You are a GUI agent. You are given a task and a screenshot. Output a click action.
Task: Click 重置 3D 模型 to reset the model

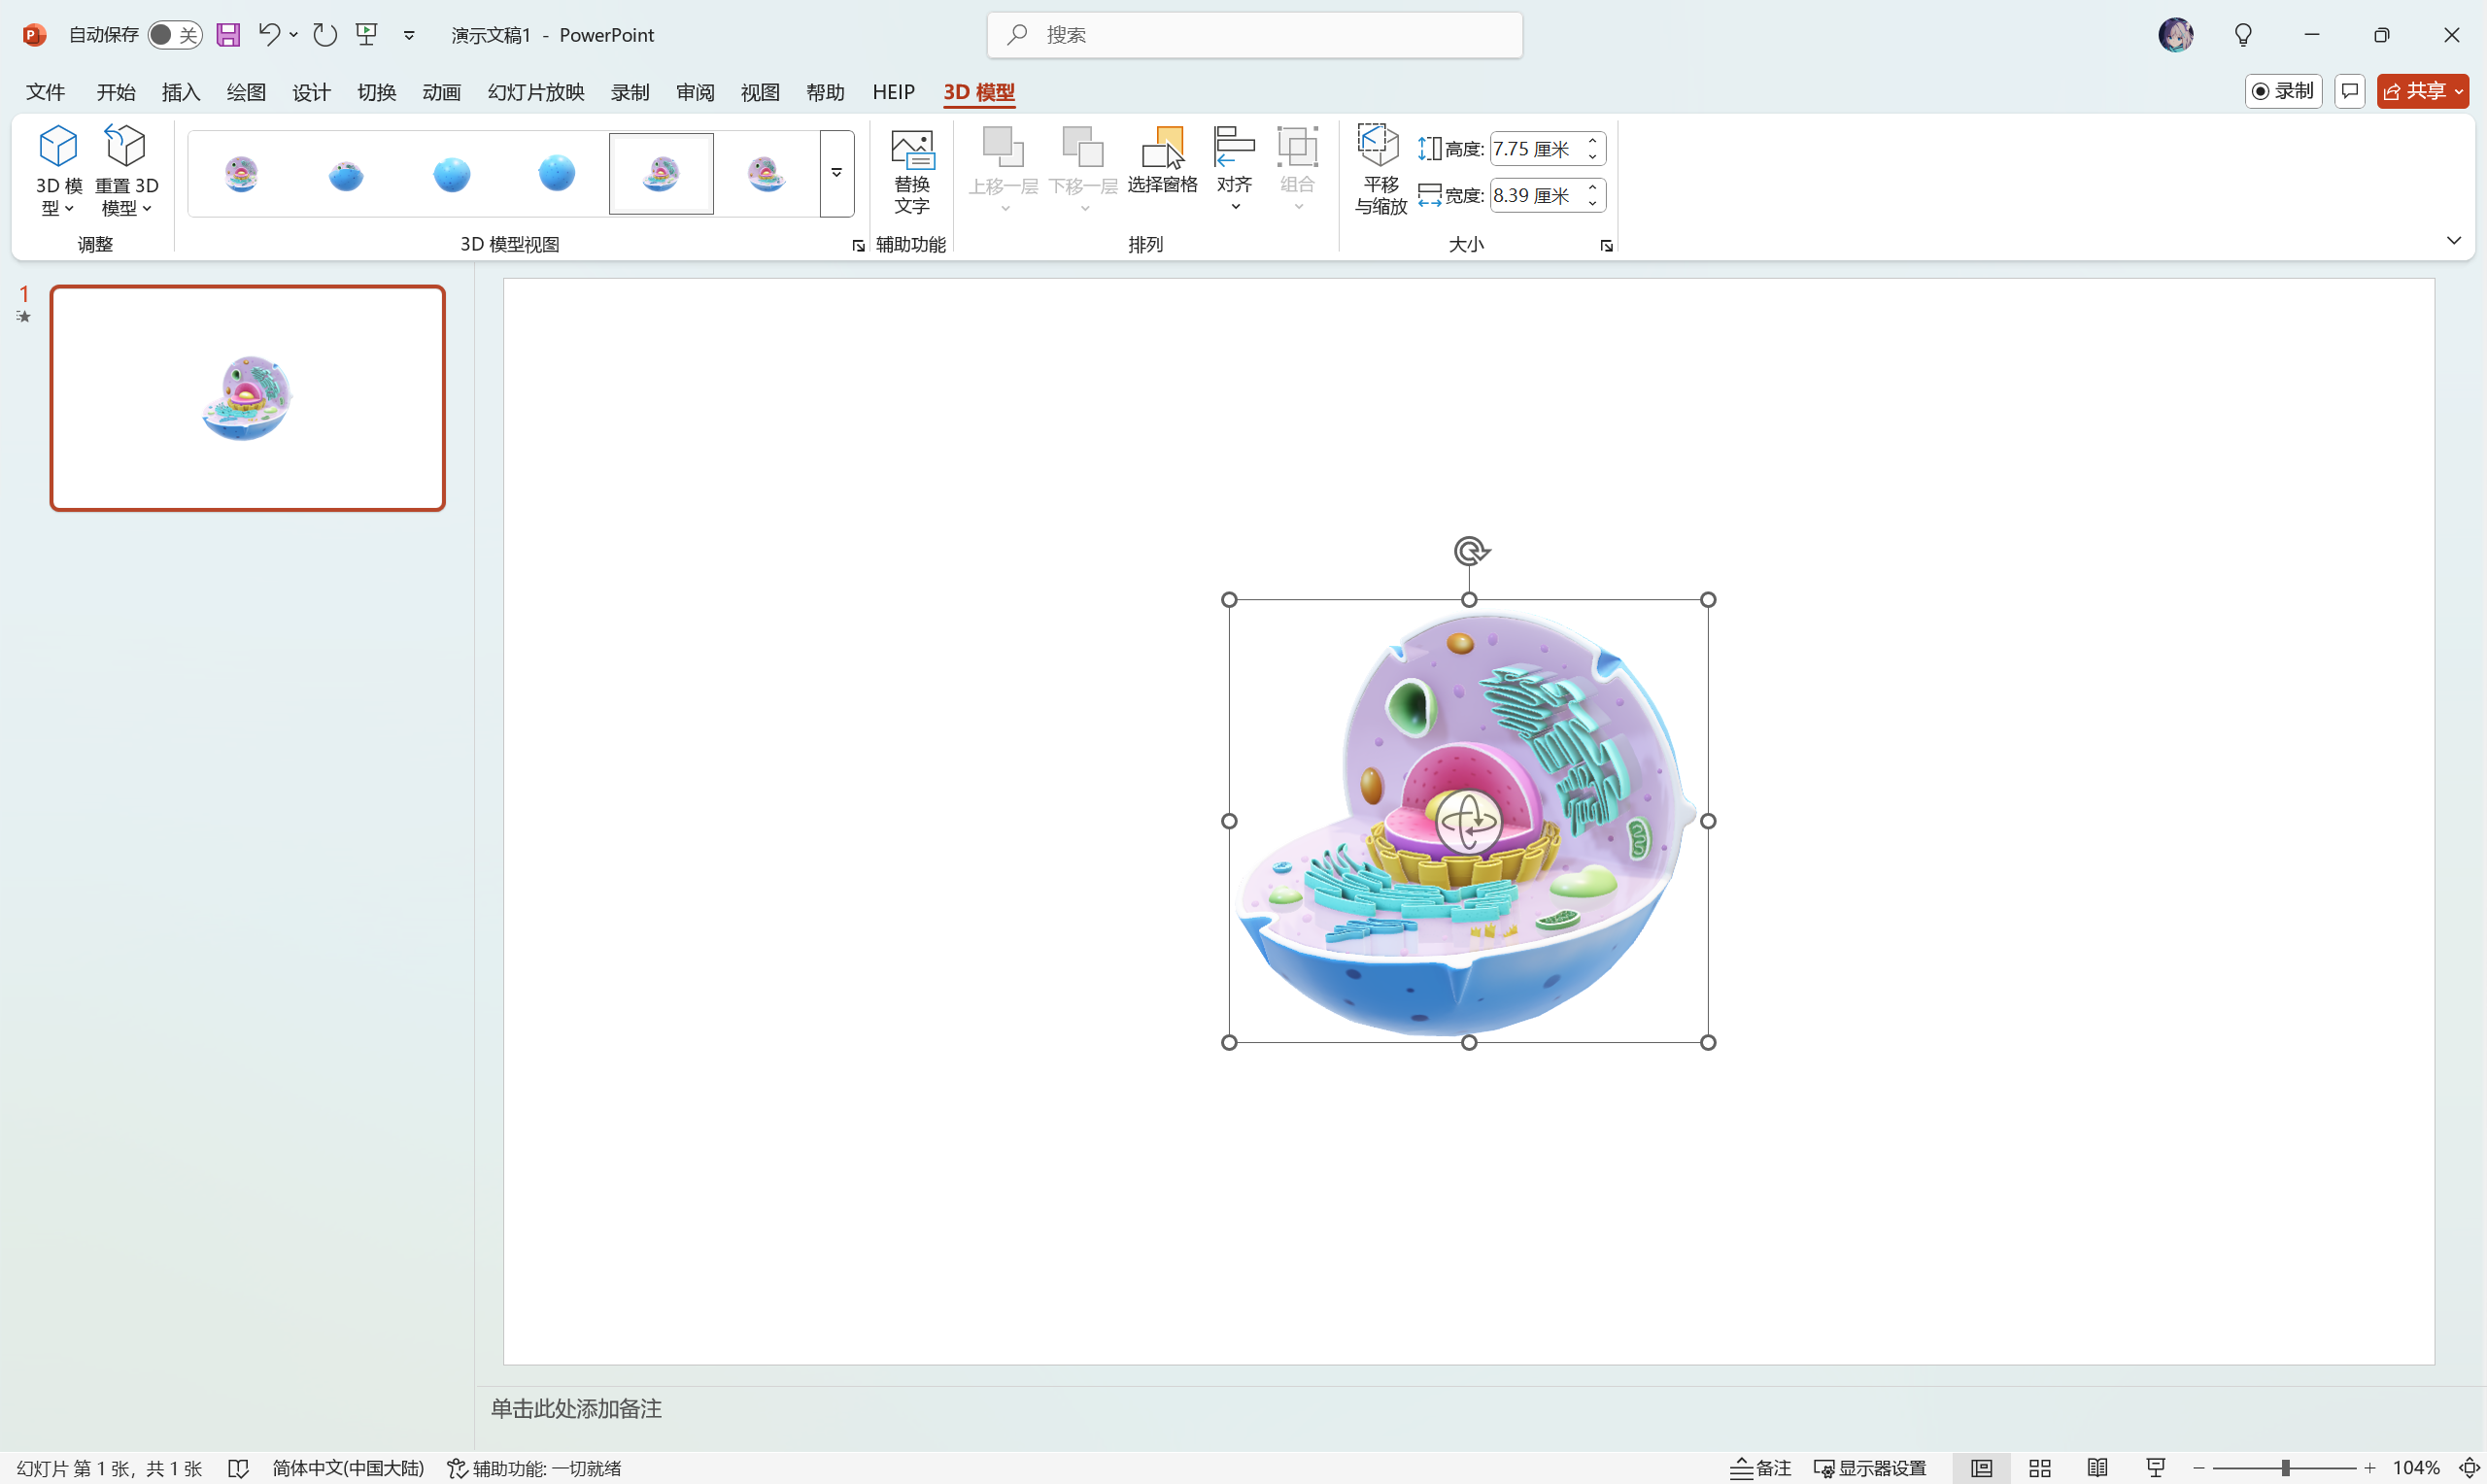click(x=126, y=168)
